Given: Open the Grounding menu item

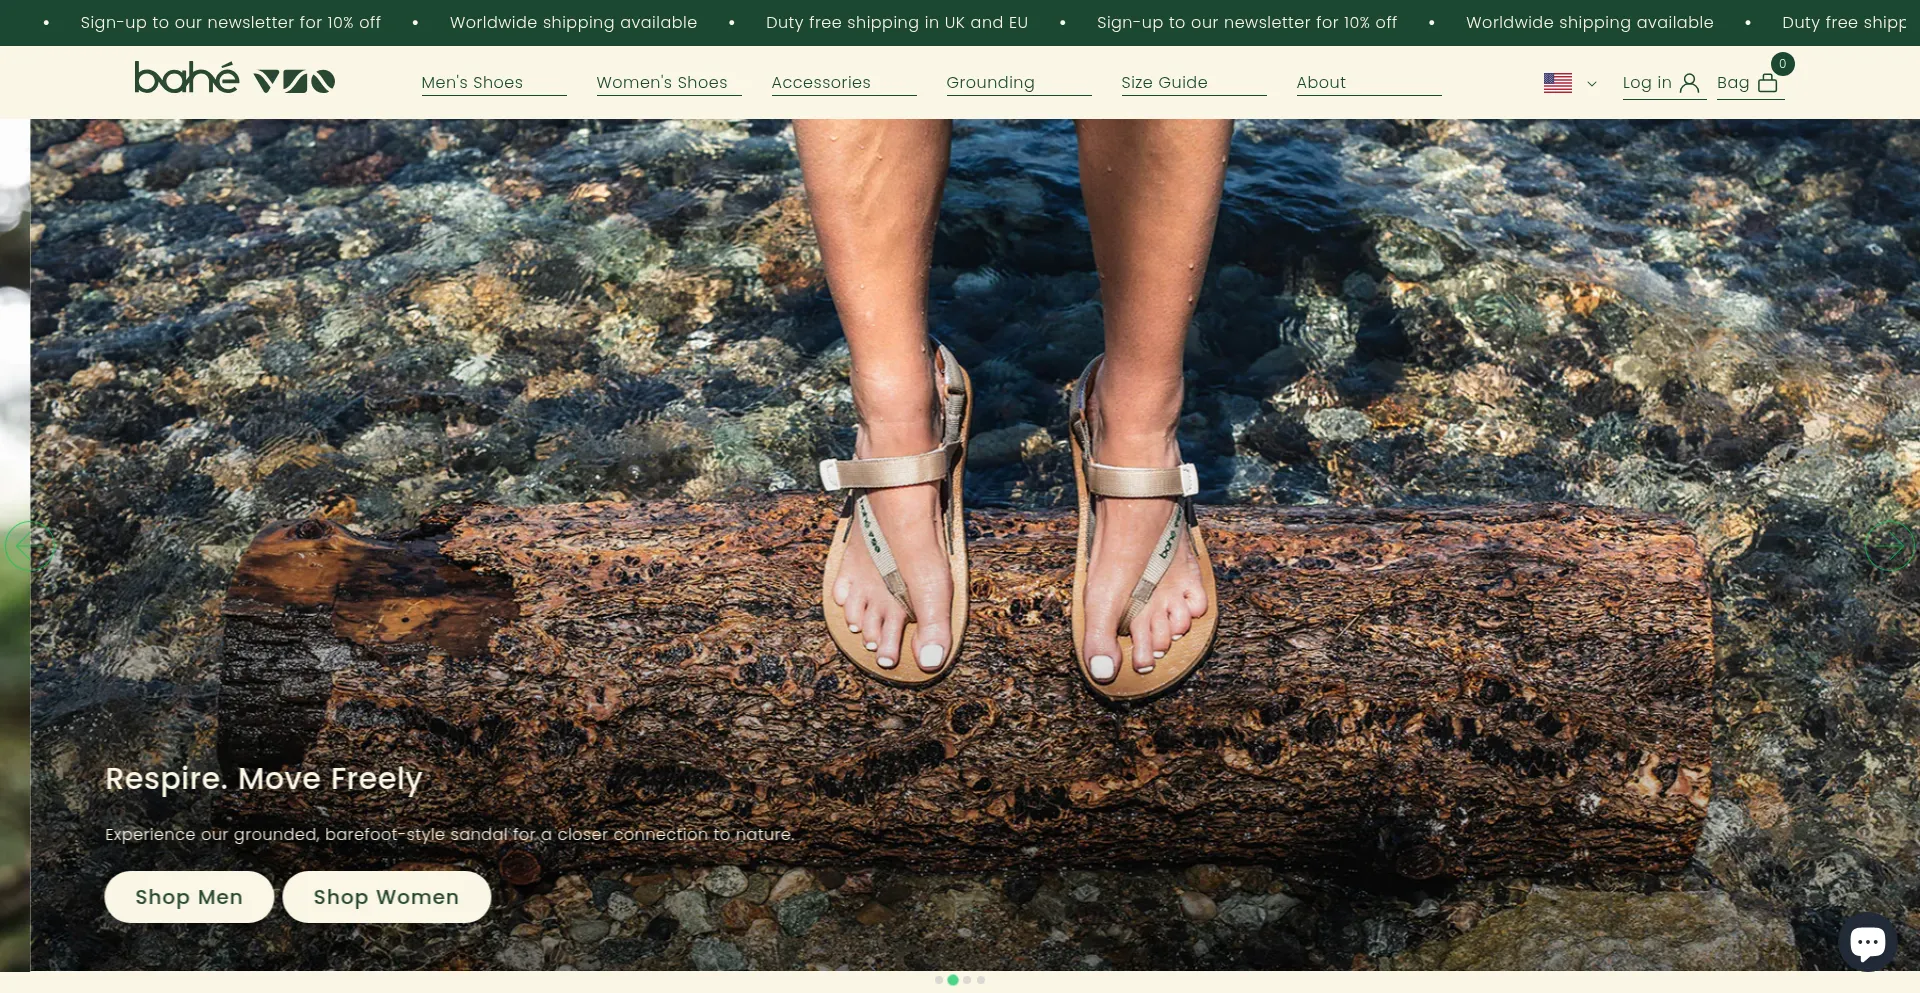Looking at the screenshot, I should (x=990, y=83).
